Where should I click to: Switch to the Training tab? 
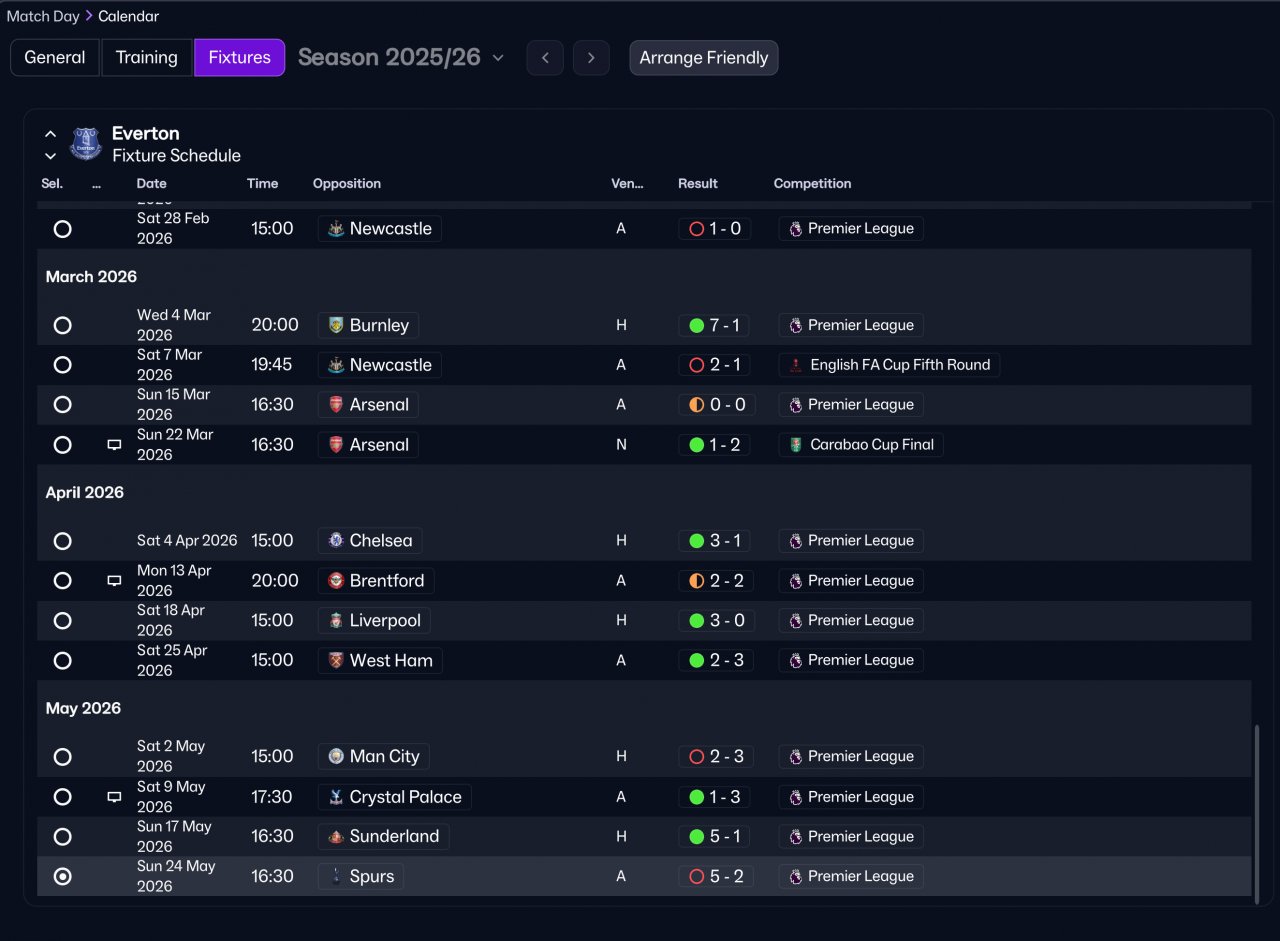tap(146, 58)
